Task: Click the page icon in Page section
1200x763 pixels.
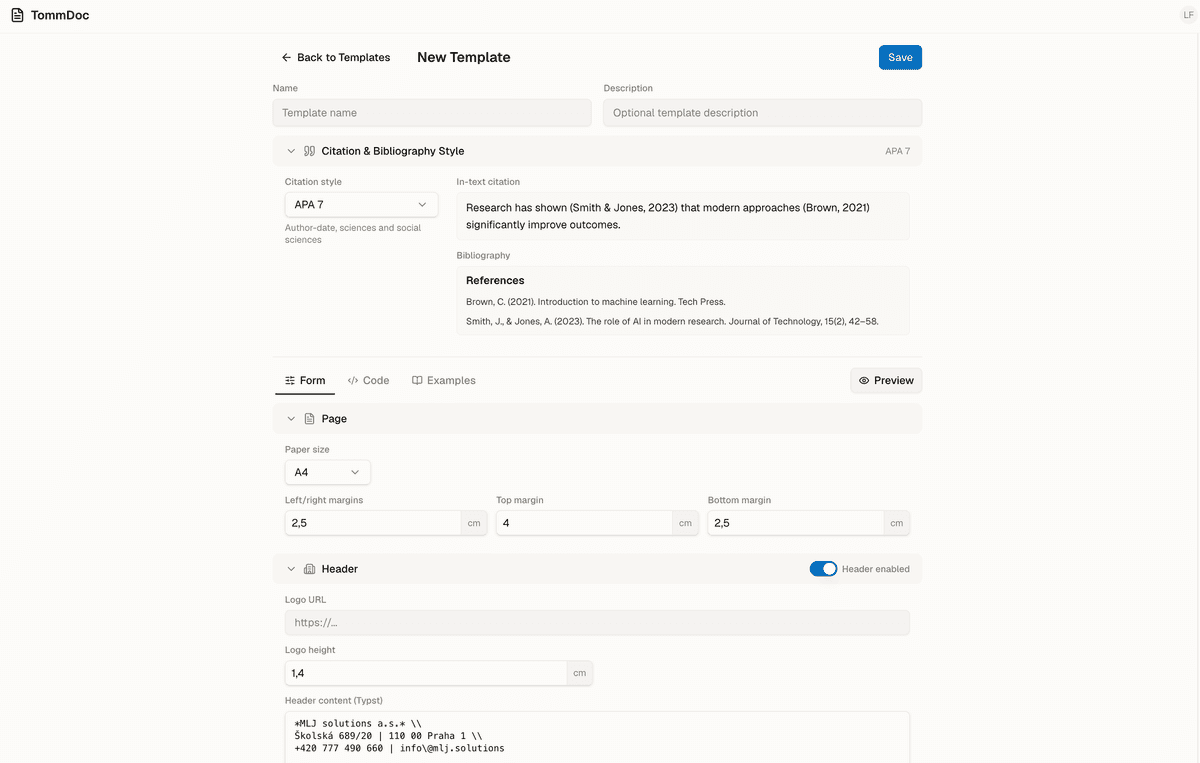Action: tap(309, 419)
